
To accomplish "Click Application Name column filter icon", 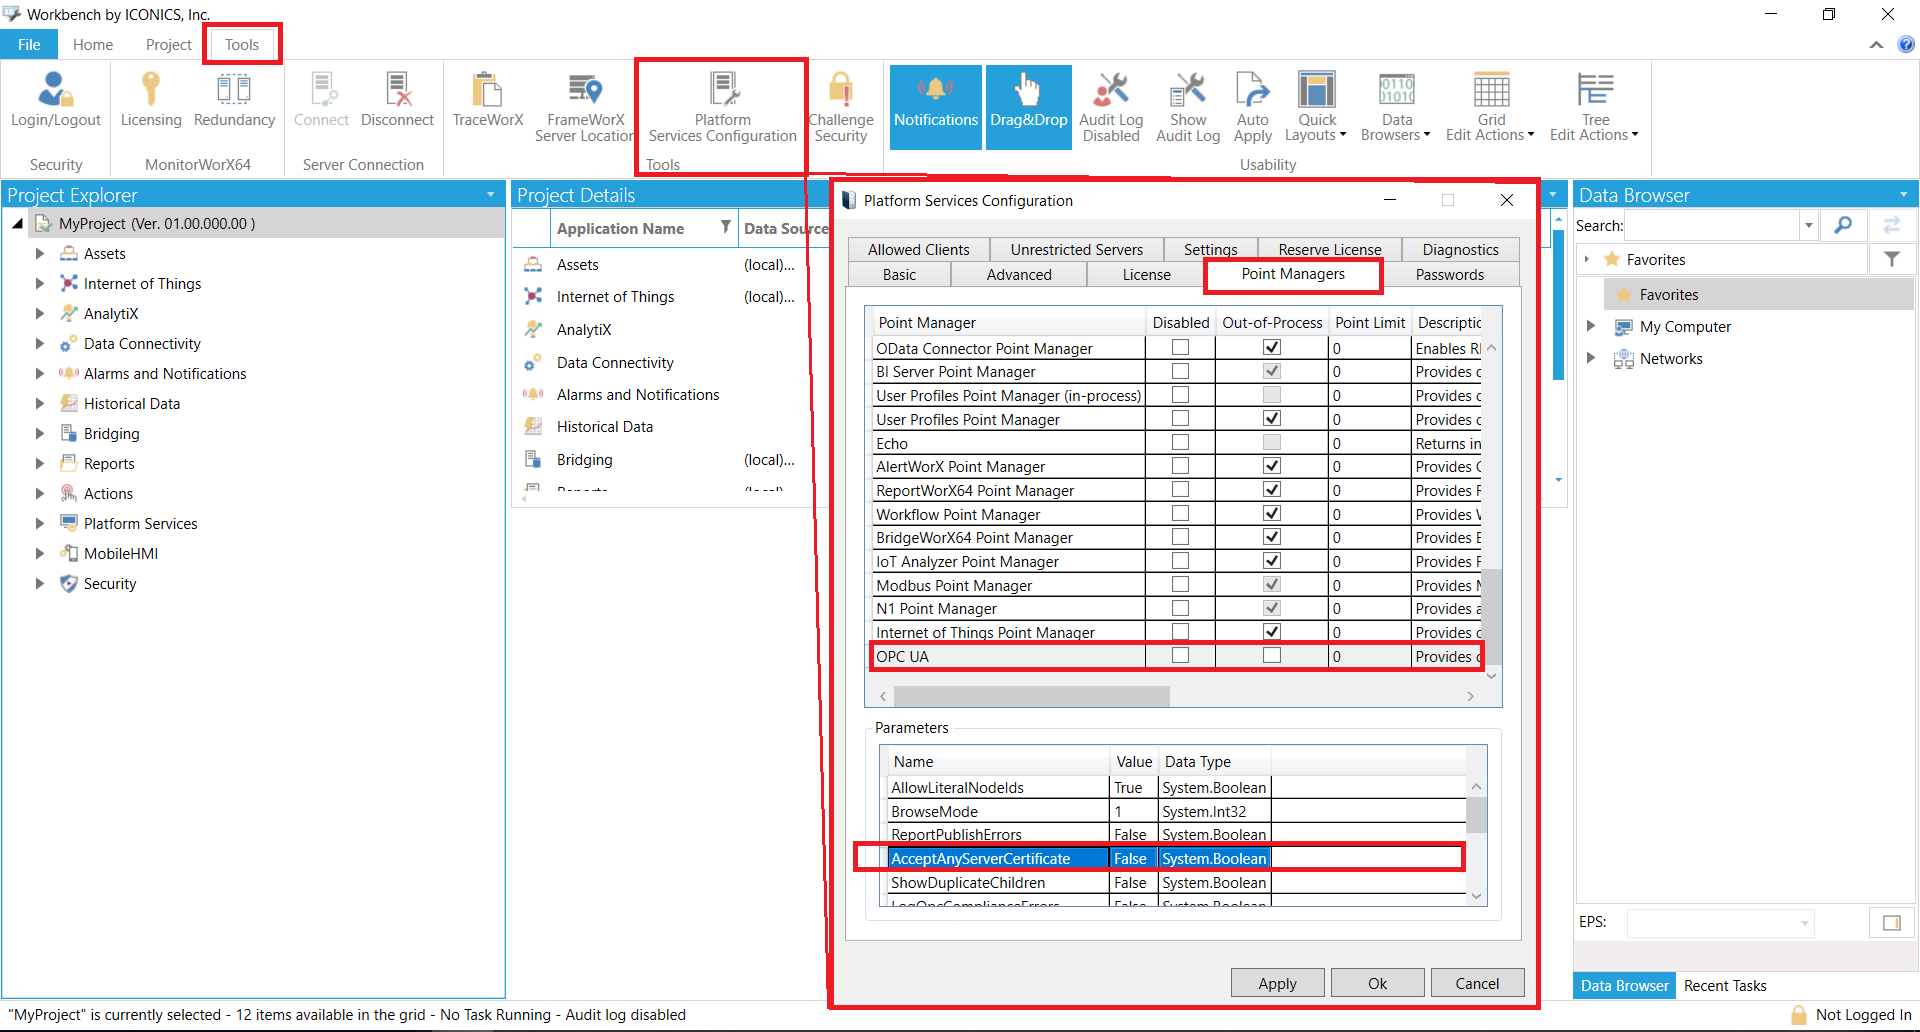I will (x=726, y=228).
